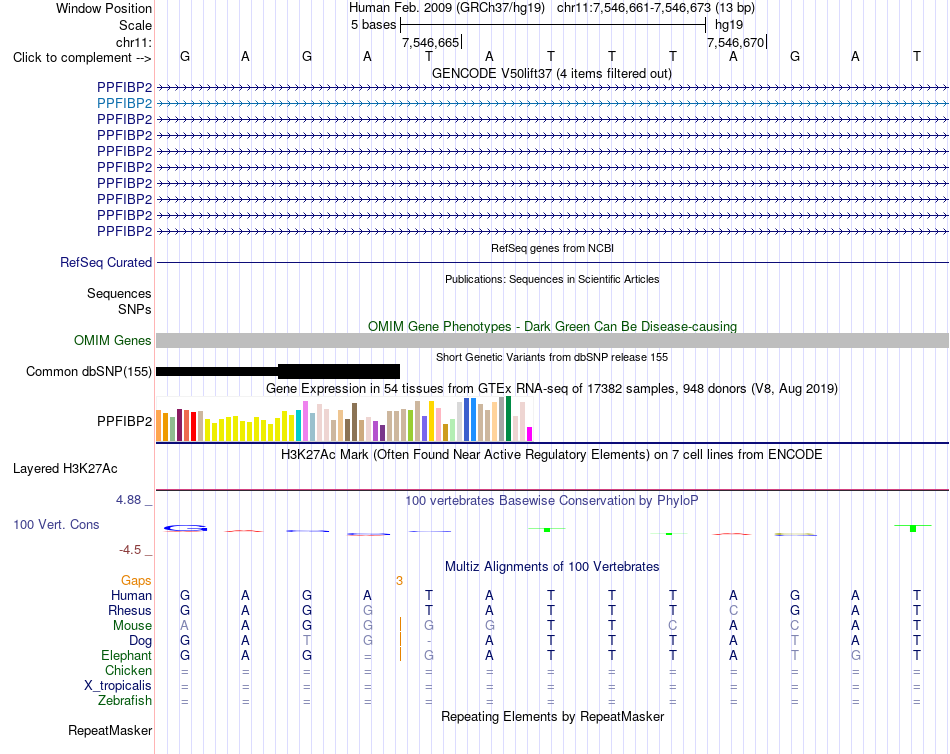Click the magenta bar in the GTEx chart
This screenshot has height=754, width=950.
530,434
